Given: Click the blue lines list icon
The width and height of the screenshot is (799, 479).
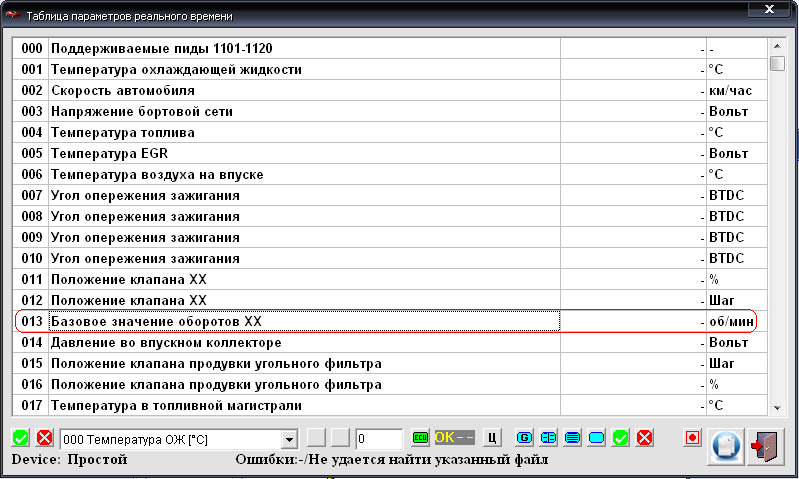Looking at the screenshot, I should (572, 438).
